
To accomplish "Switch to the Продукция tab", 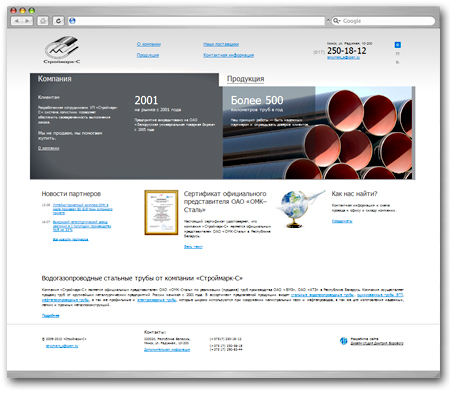I will pyautogui.click(x=246, y=79).
